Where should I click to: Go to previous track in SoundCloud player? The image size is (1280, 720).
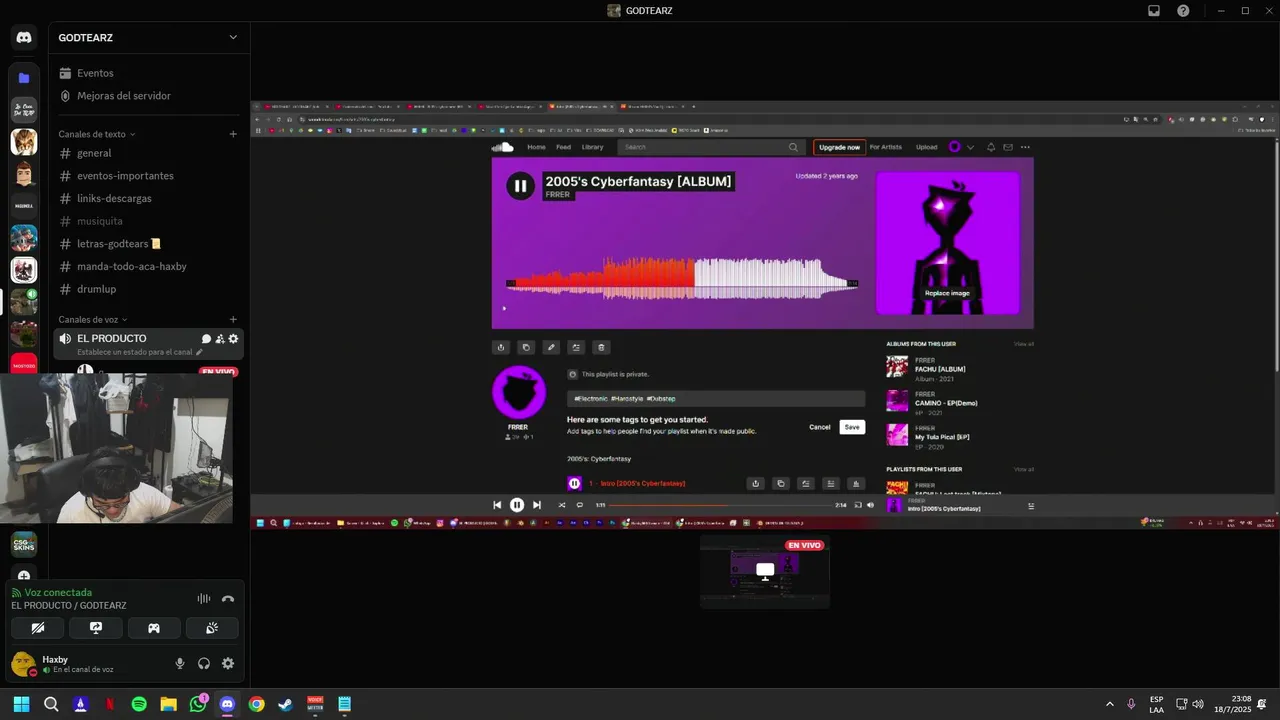497,505
